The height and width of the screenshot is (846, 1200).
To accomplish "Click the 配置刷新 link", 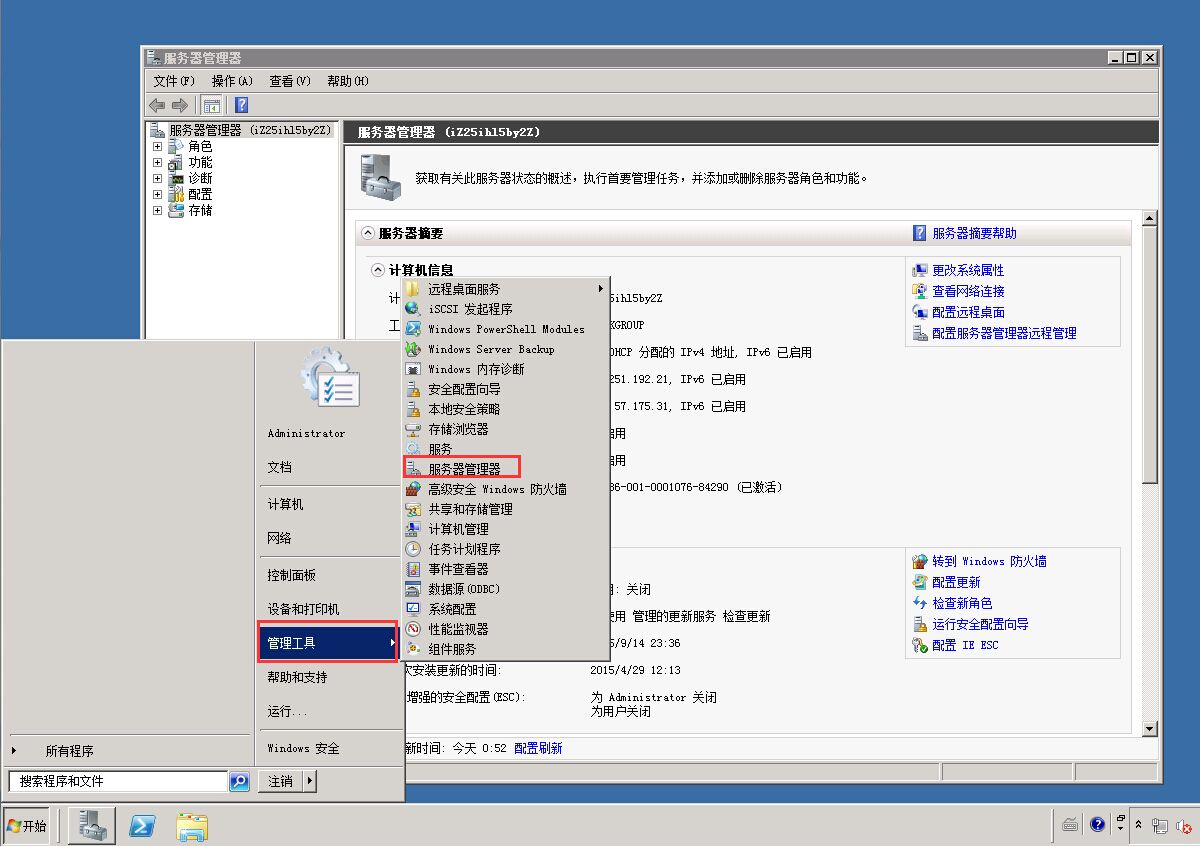I will 538,748.
